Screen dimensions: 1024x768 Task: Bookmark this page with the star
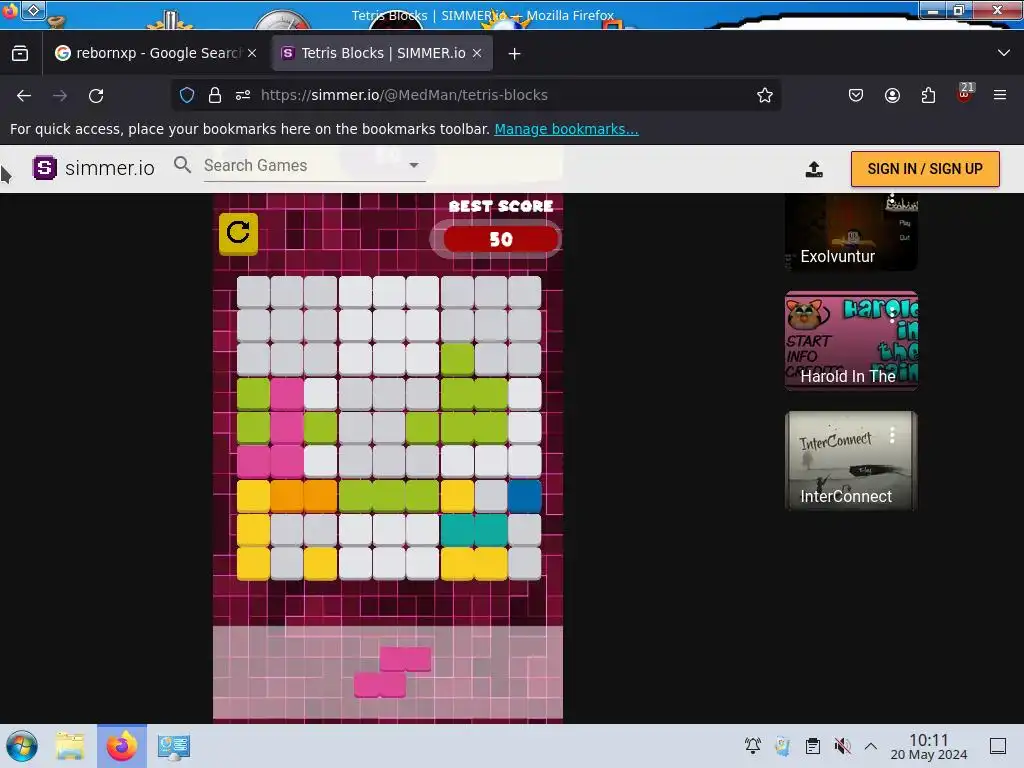[765, 95]
